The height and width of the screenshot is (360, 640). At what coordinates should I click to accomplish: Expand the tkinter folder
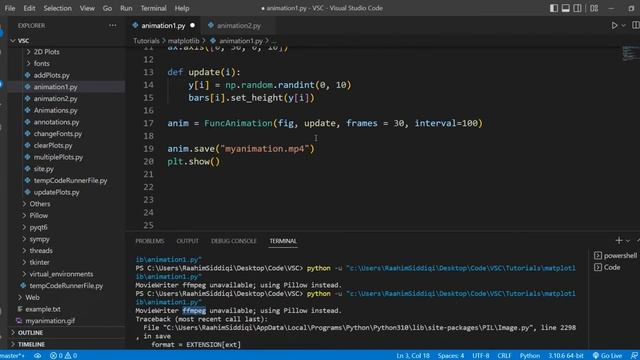coord(39,262)
